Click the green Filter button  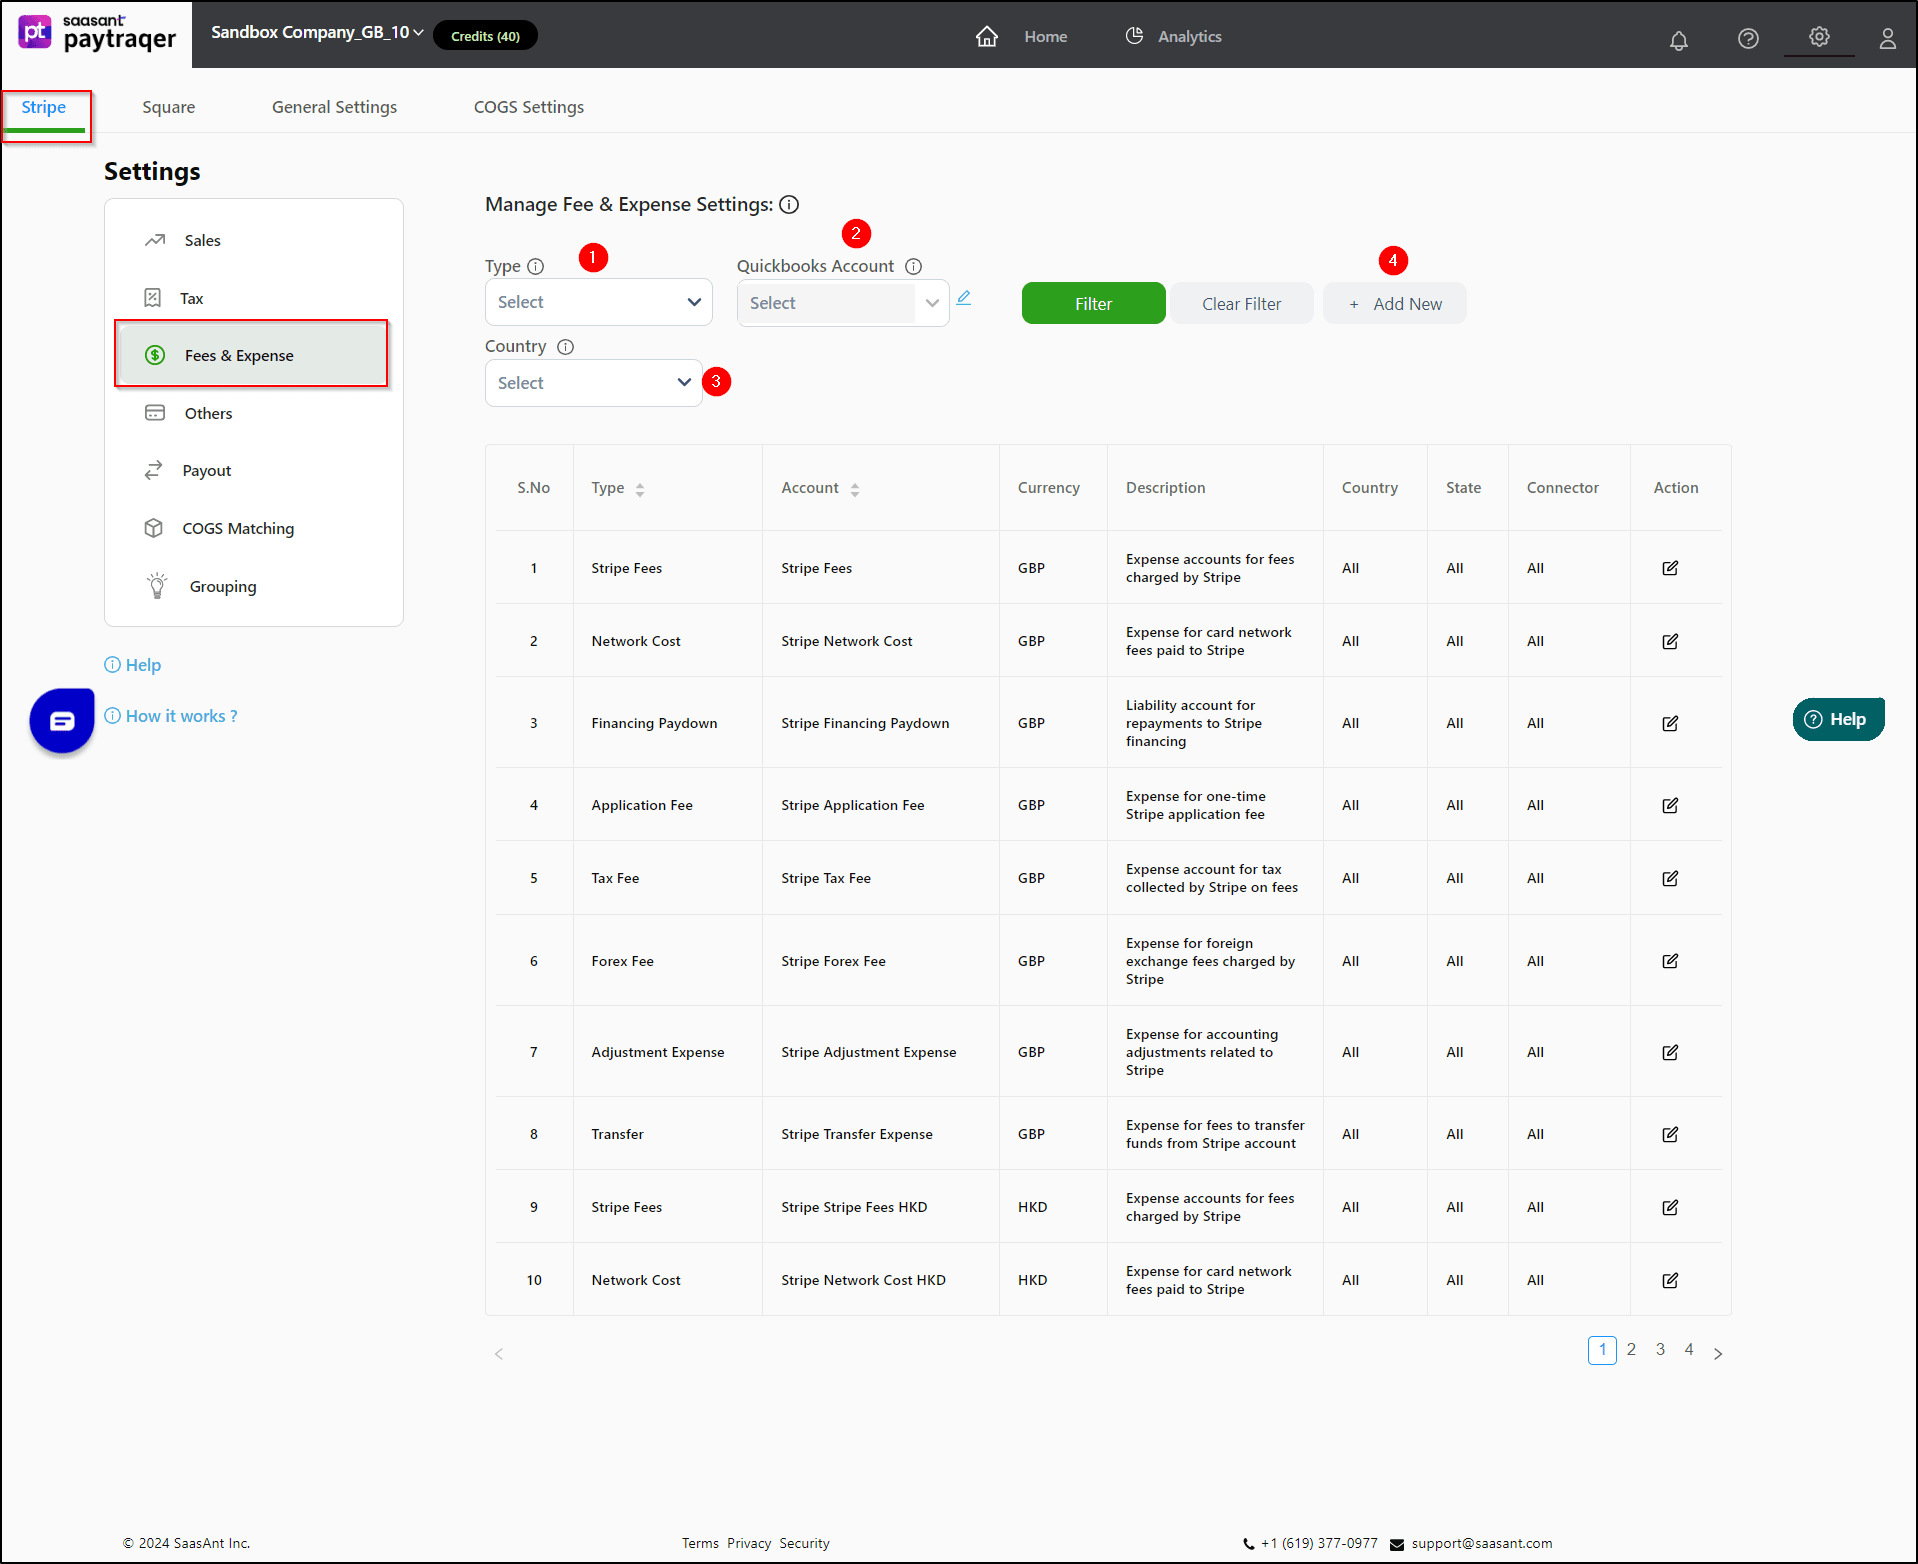(1093, 303)
